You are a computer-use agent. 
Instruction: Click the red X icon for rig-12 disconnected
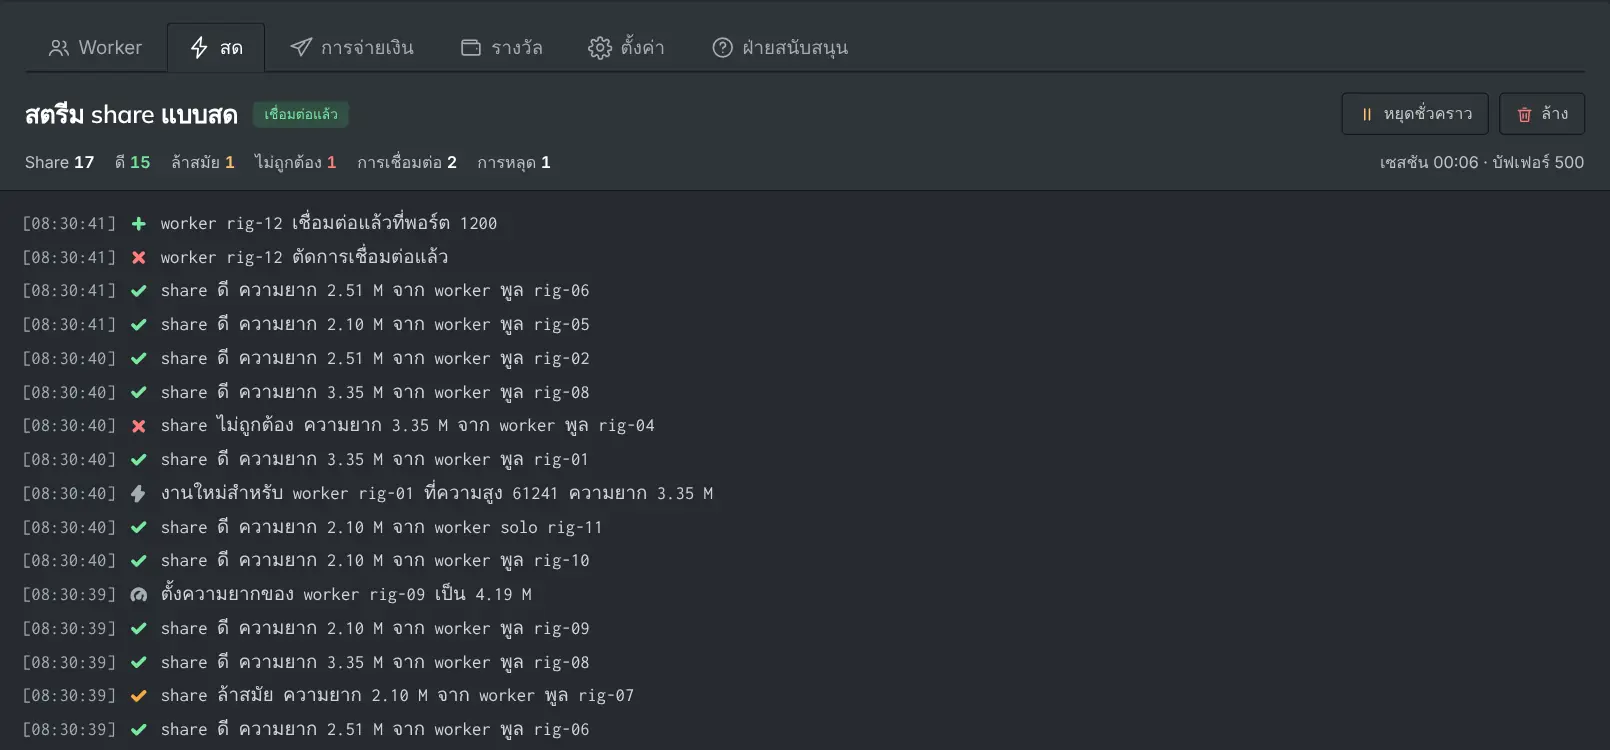(x=139, y=257)
